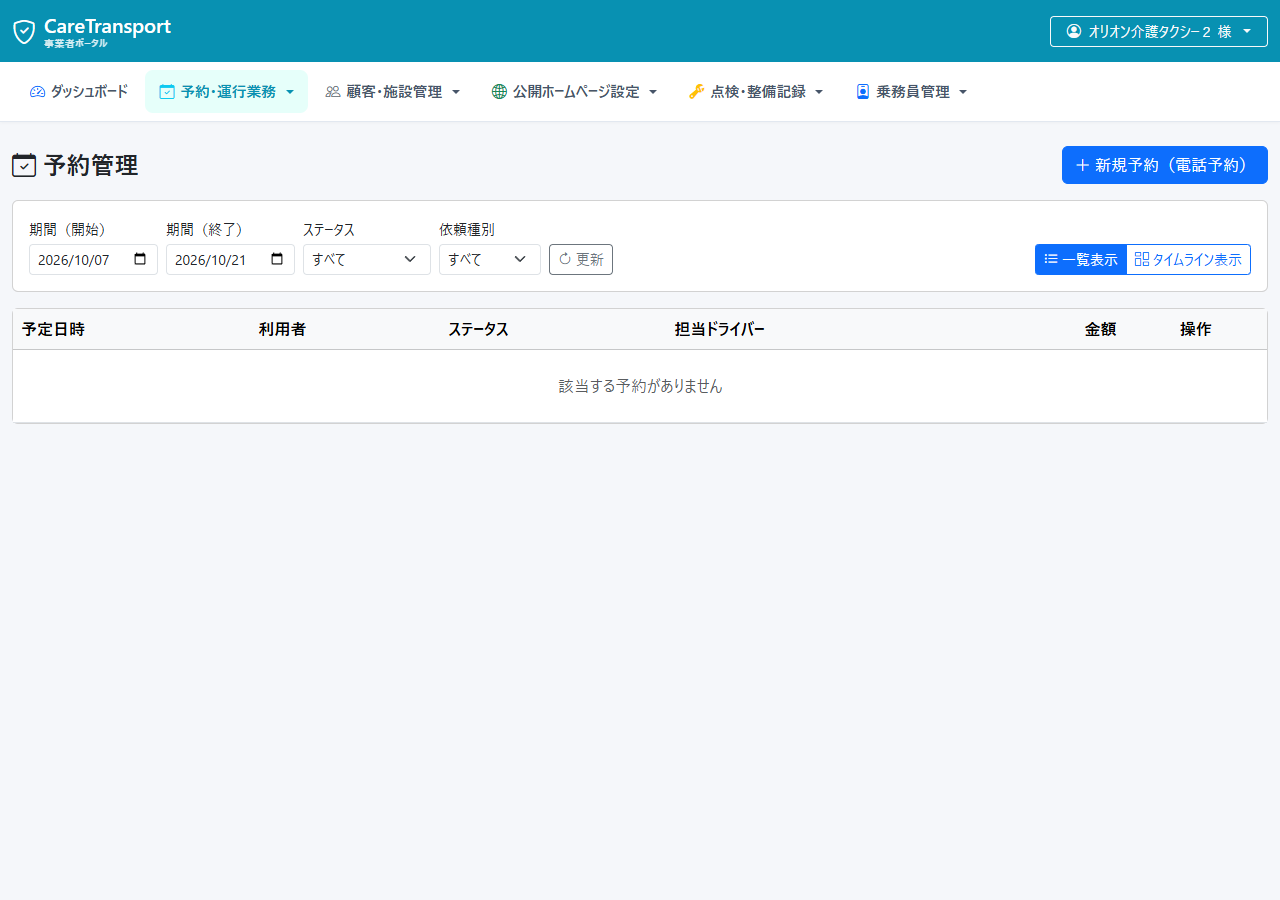Click calendar icon next to 予約管理 heading
The width and height of the screenshot is (1280, 900).
[24, 165]
